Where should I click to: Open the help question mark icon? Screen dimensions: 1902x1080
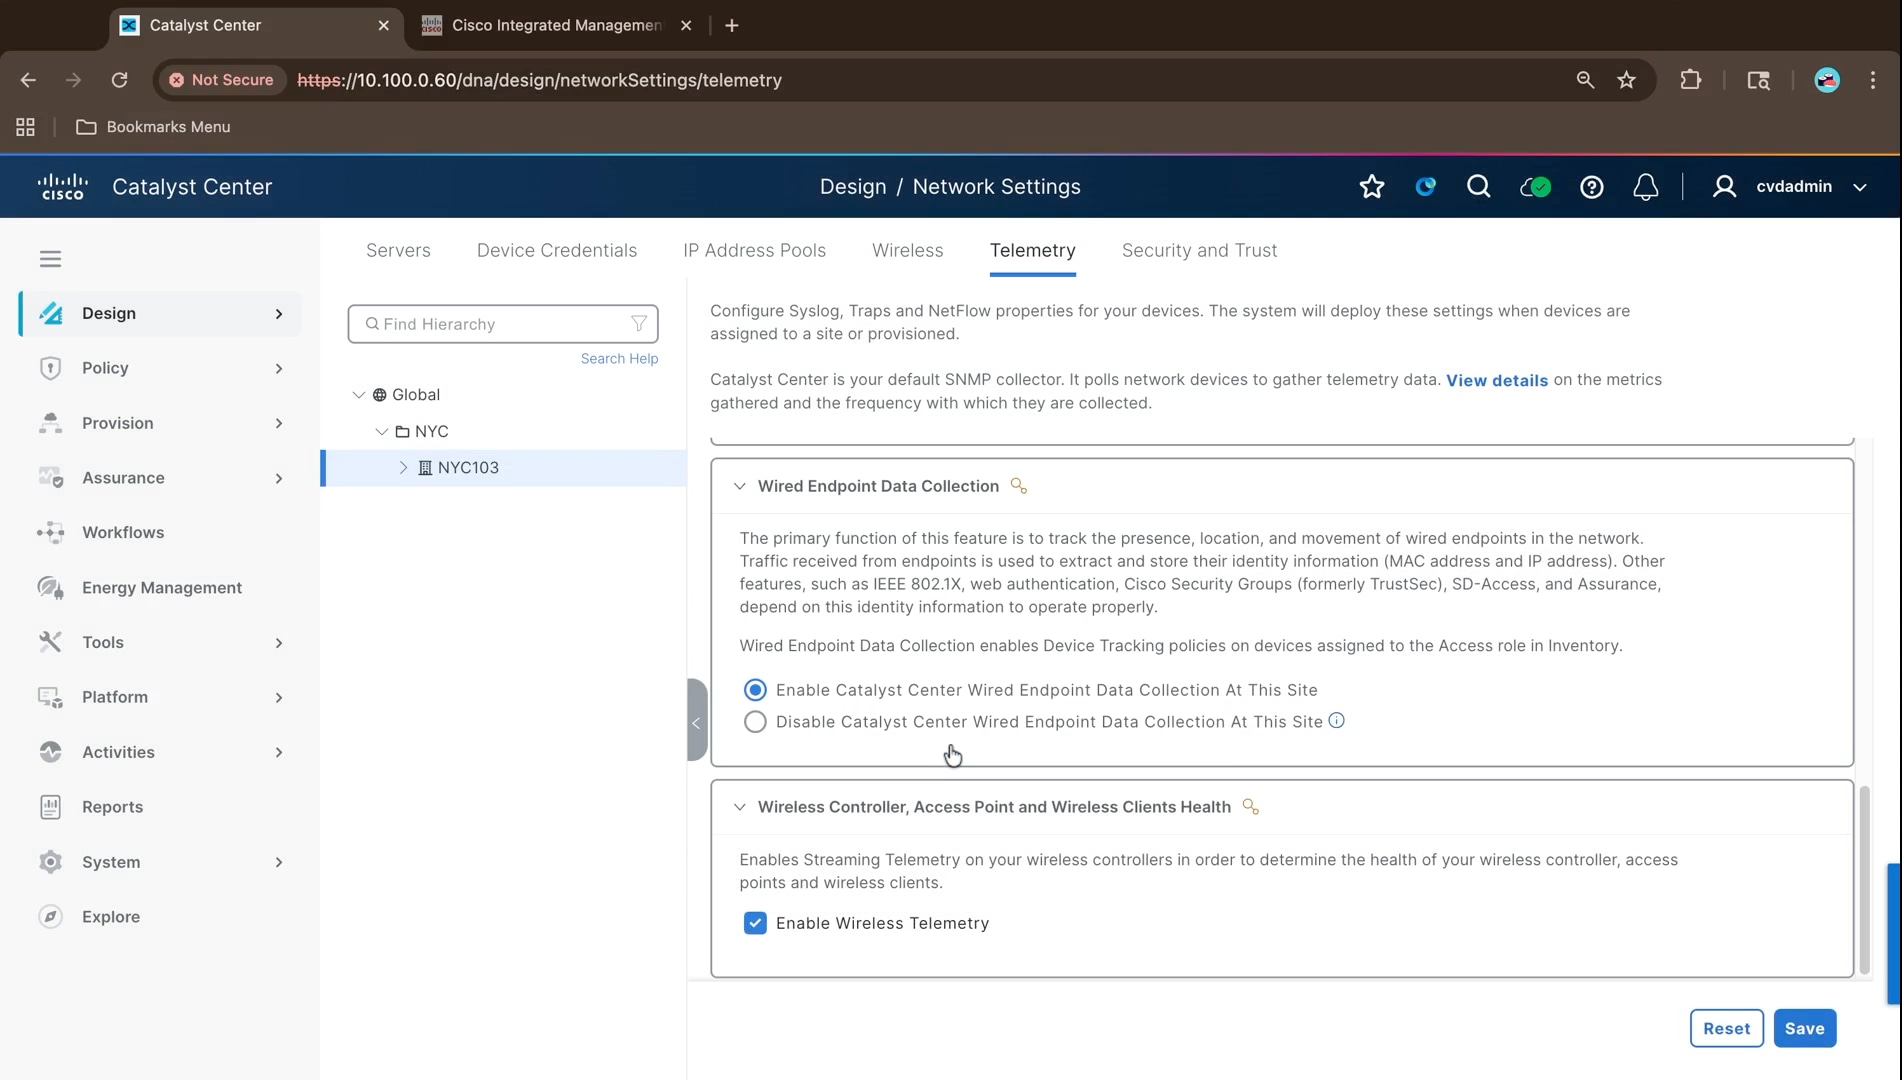1592,187
